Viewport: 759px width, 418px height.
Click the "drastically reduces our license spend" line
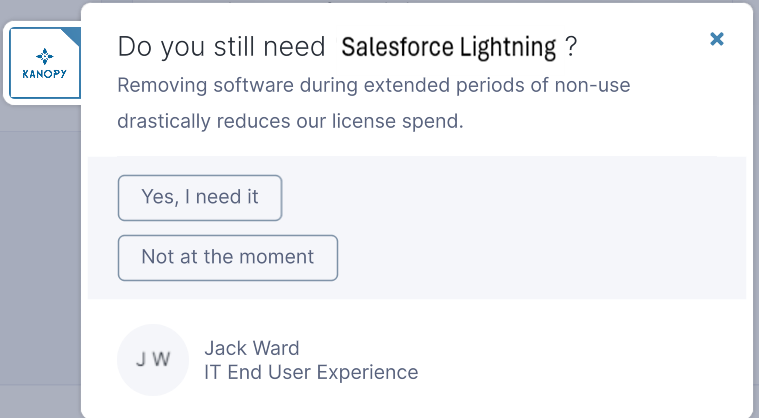tap(290, 122)
